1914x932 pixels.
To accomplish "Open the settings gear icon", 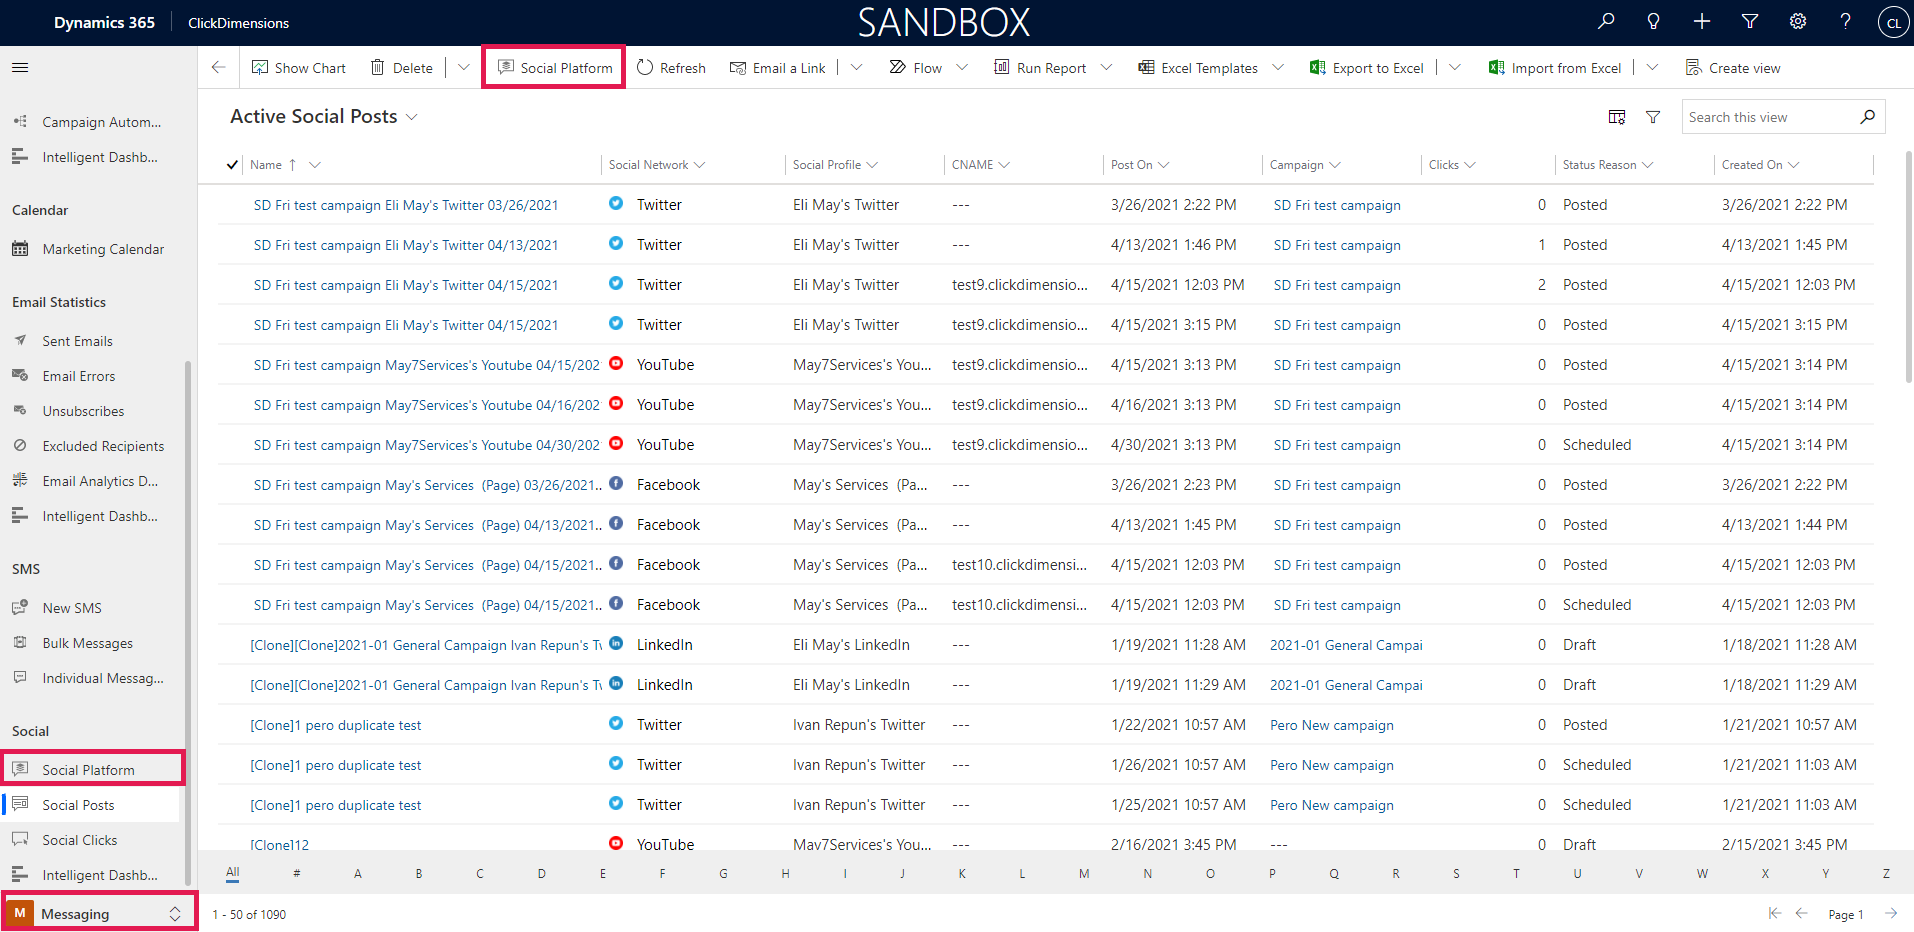I will pos(1798,21).
